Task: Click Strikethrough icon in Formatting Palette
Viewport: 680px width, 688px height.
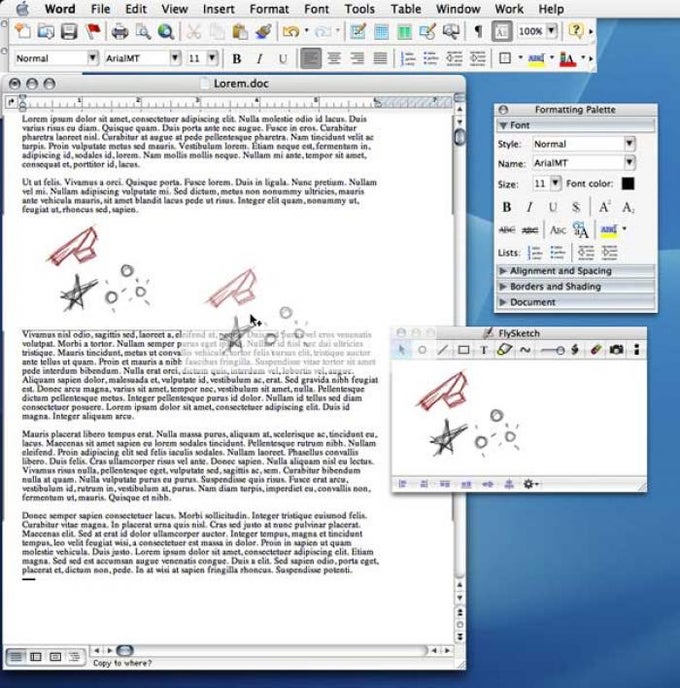Action: coord(507,229)
